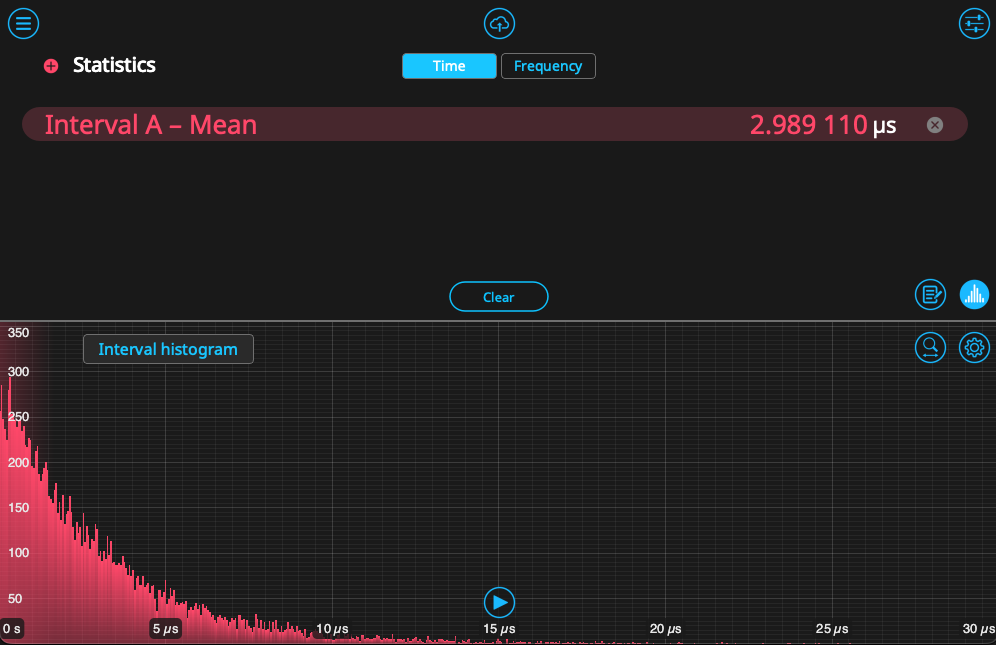Screen dimensions: 996x645
Task: Click the cloud upload icon
Action: coord(499,23)
